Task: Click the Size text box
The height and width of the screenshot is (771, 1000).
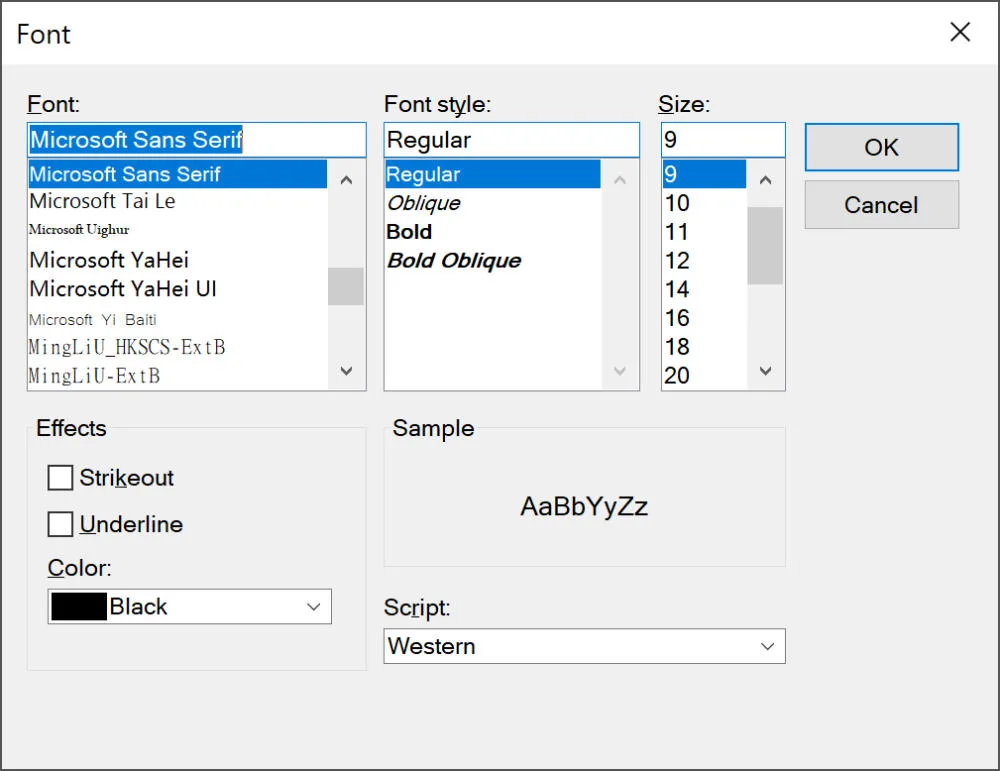Action: 723,140
